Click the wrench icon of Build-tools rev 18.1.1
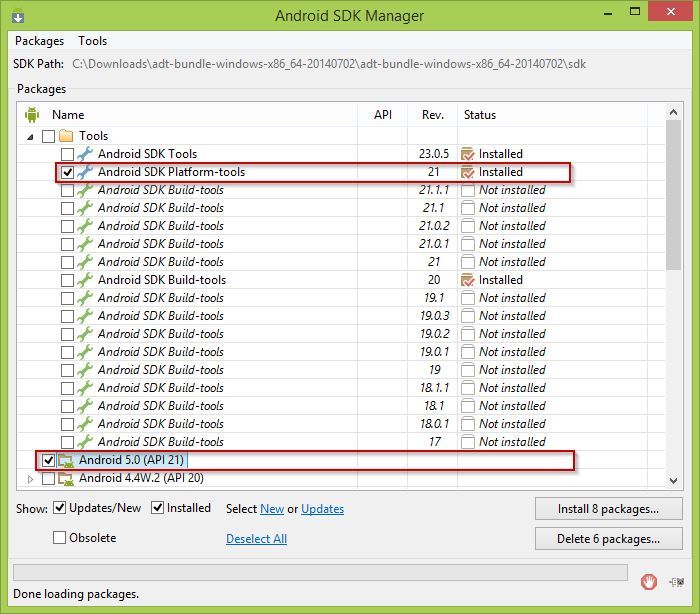 point(85,388)
